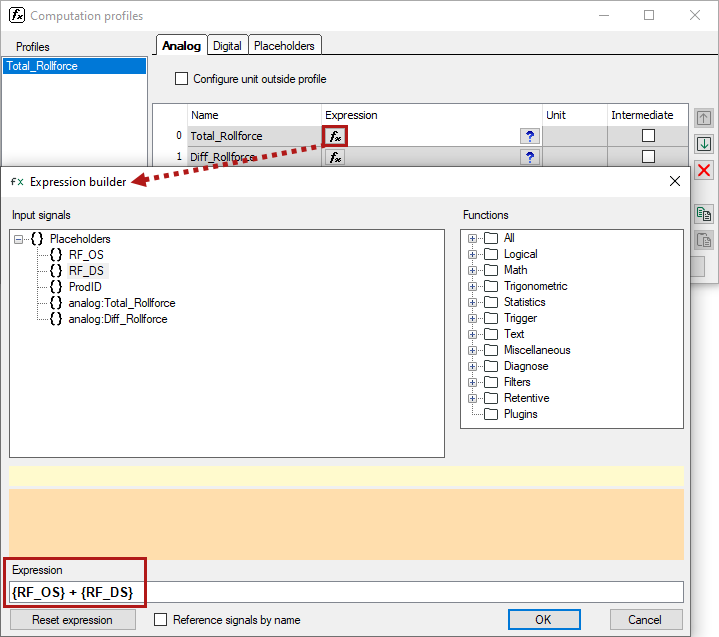Viewport: 719px width, 637px height.
Task: Select Total_Rollforce in Profiles list
Action: pyautogui.click(x=74, y=66)
